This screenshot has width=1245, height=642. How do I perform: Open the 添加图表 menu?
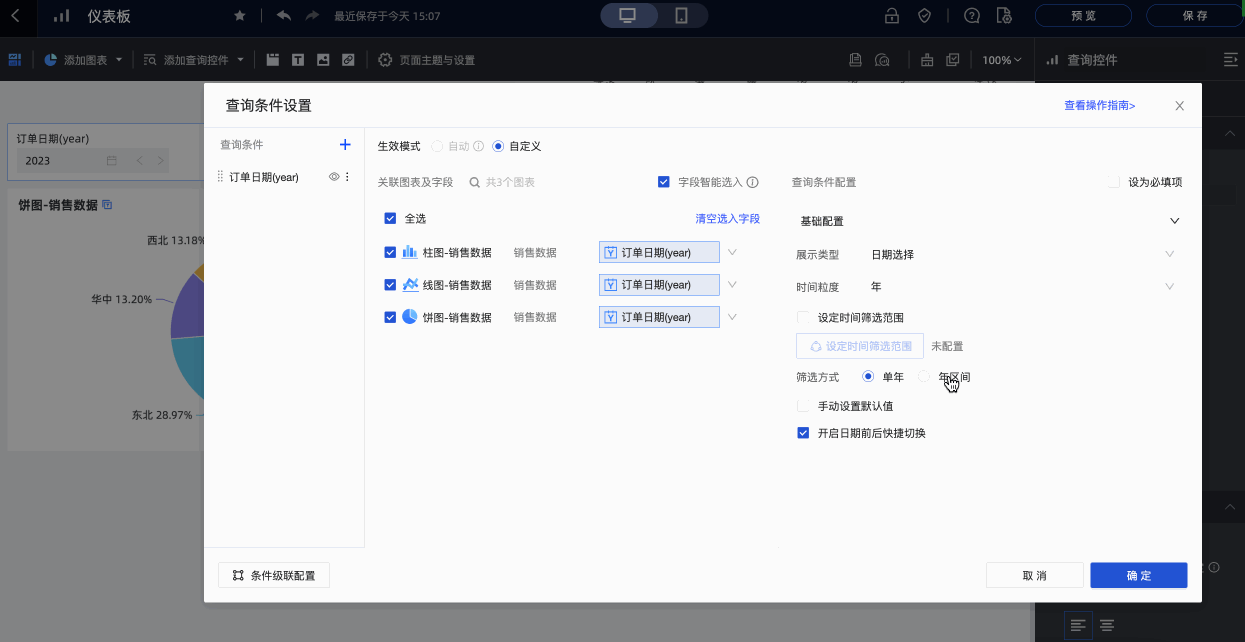(84, 60)
